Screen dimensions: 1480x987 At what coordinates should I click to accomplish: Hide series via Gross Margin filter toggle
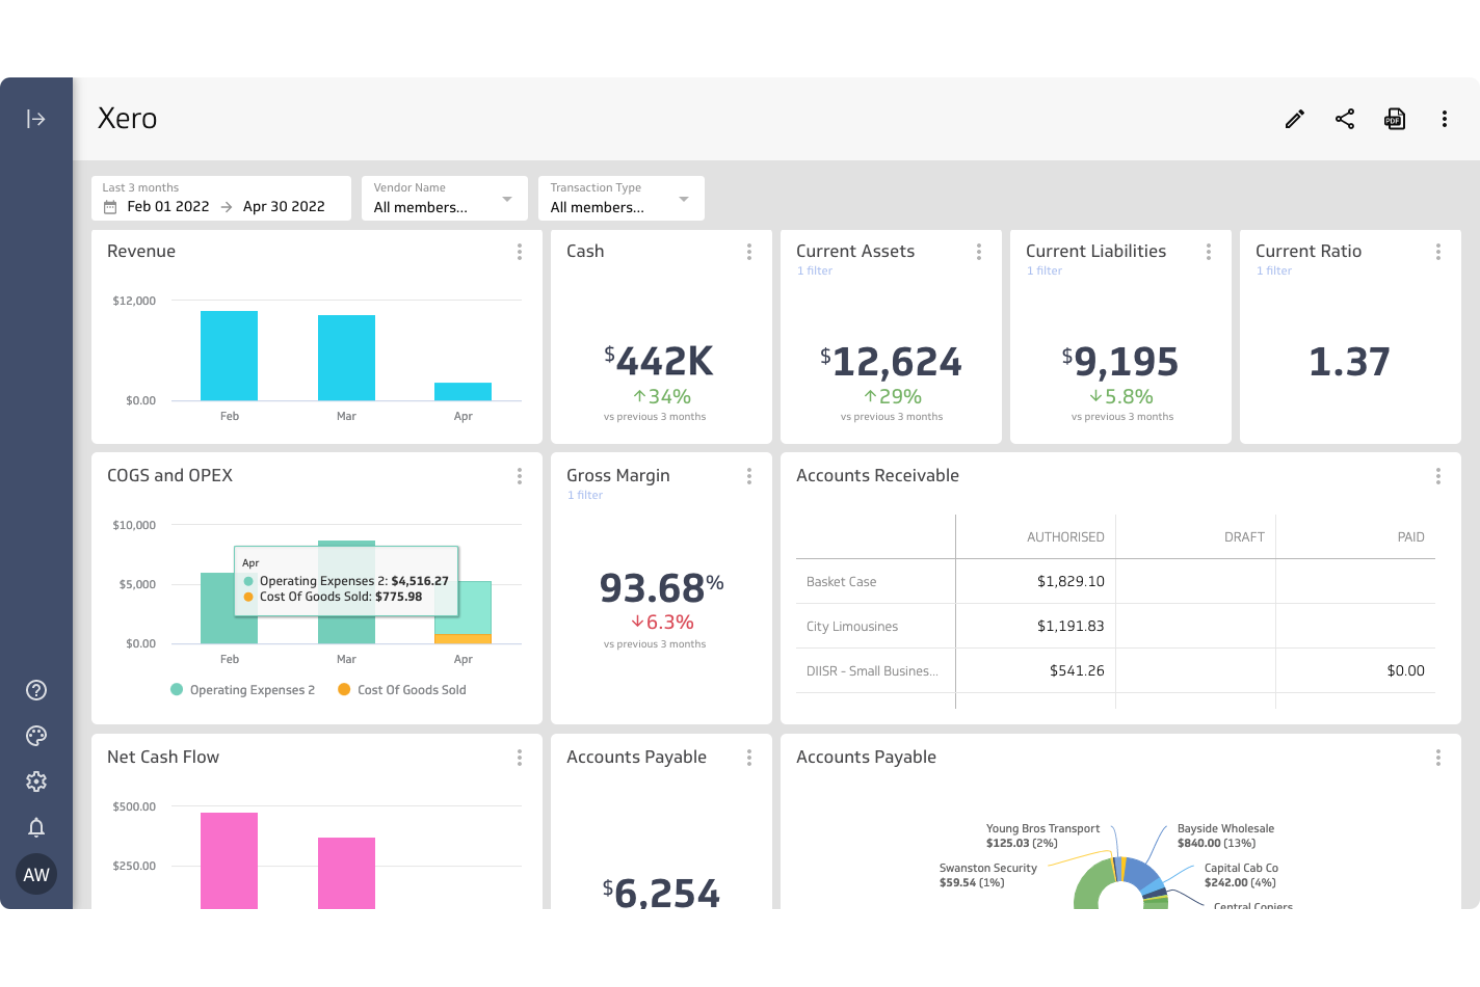point(585,495)
